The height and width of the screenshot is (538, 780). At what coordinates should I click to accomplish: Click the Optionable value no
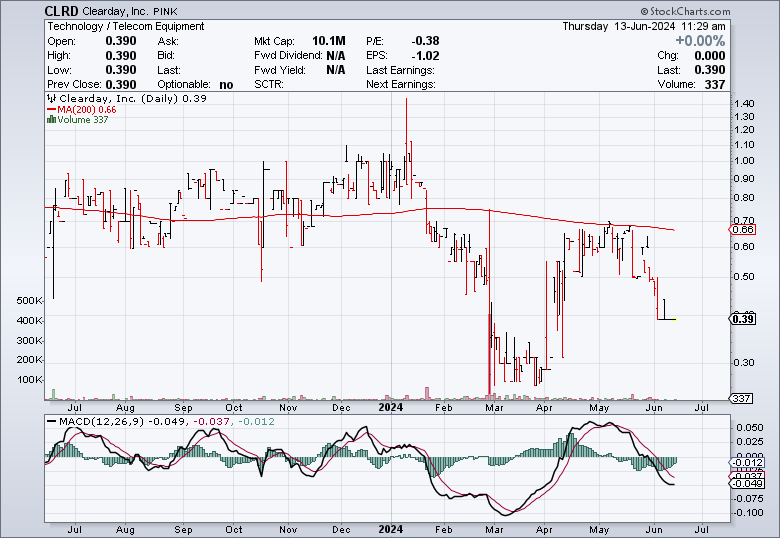[226, 85]
